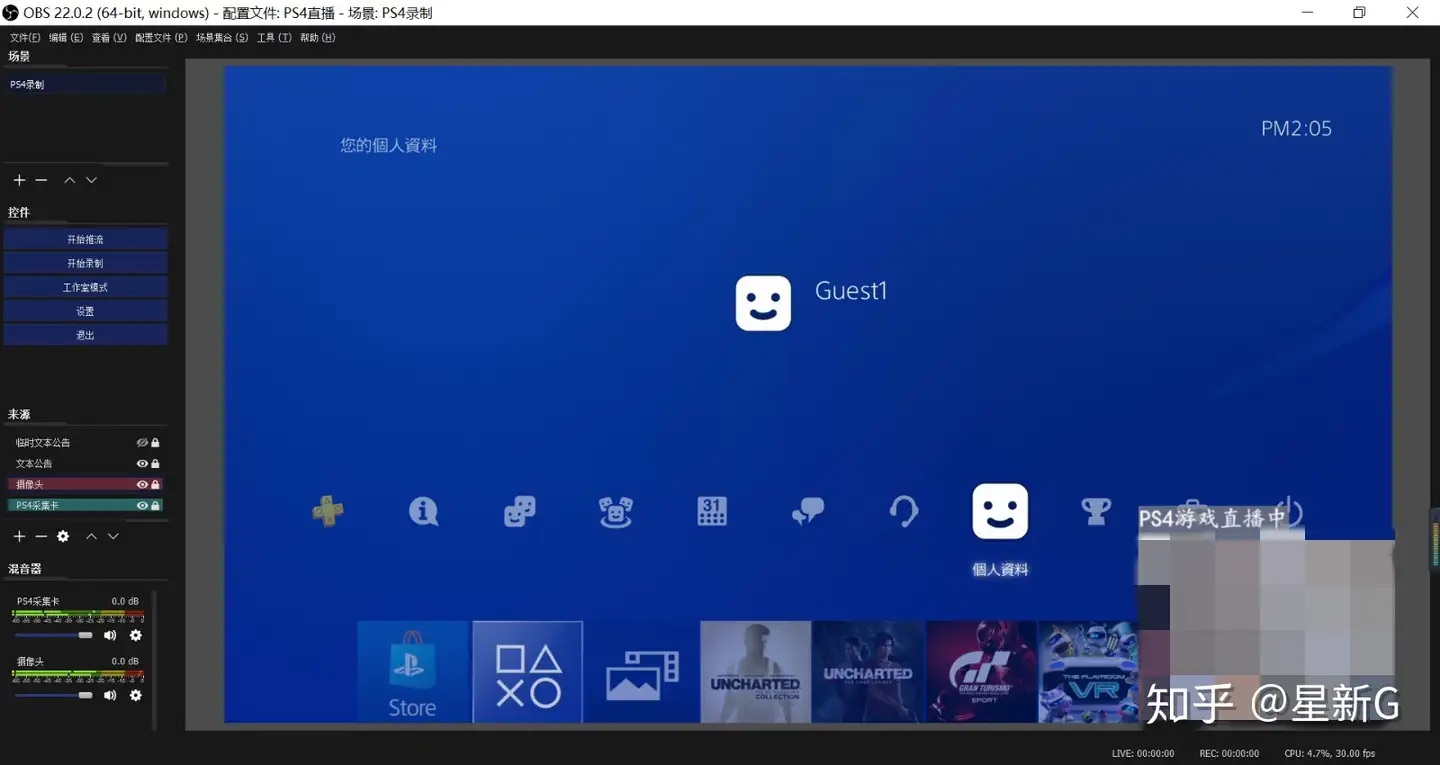This screenshot has height=765, width=1440.
Task: Select 摄像头 source row
Action: coord(85,484)
